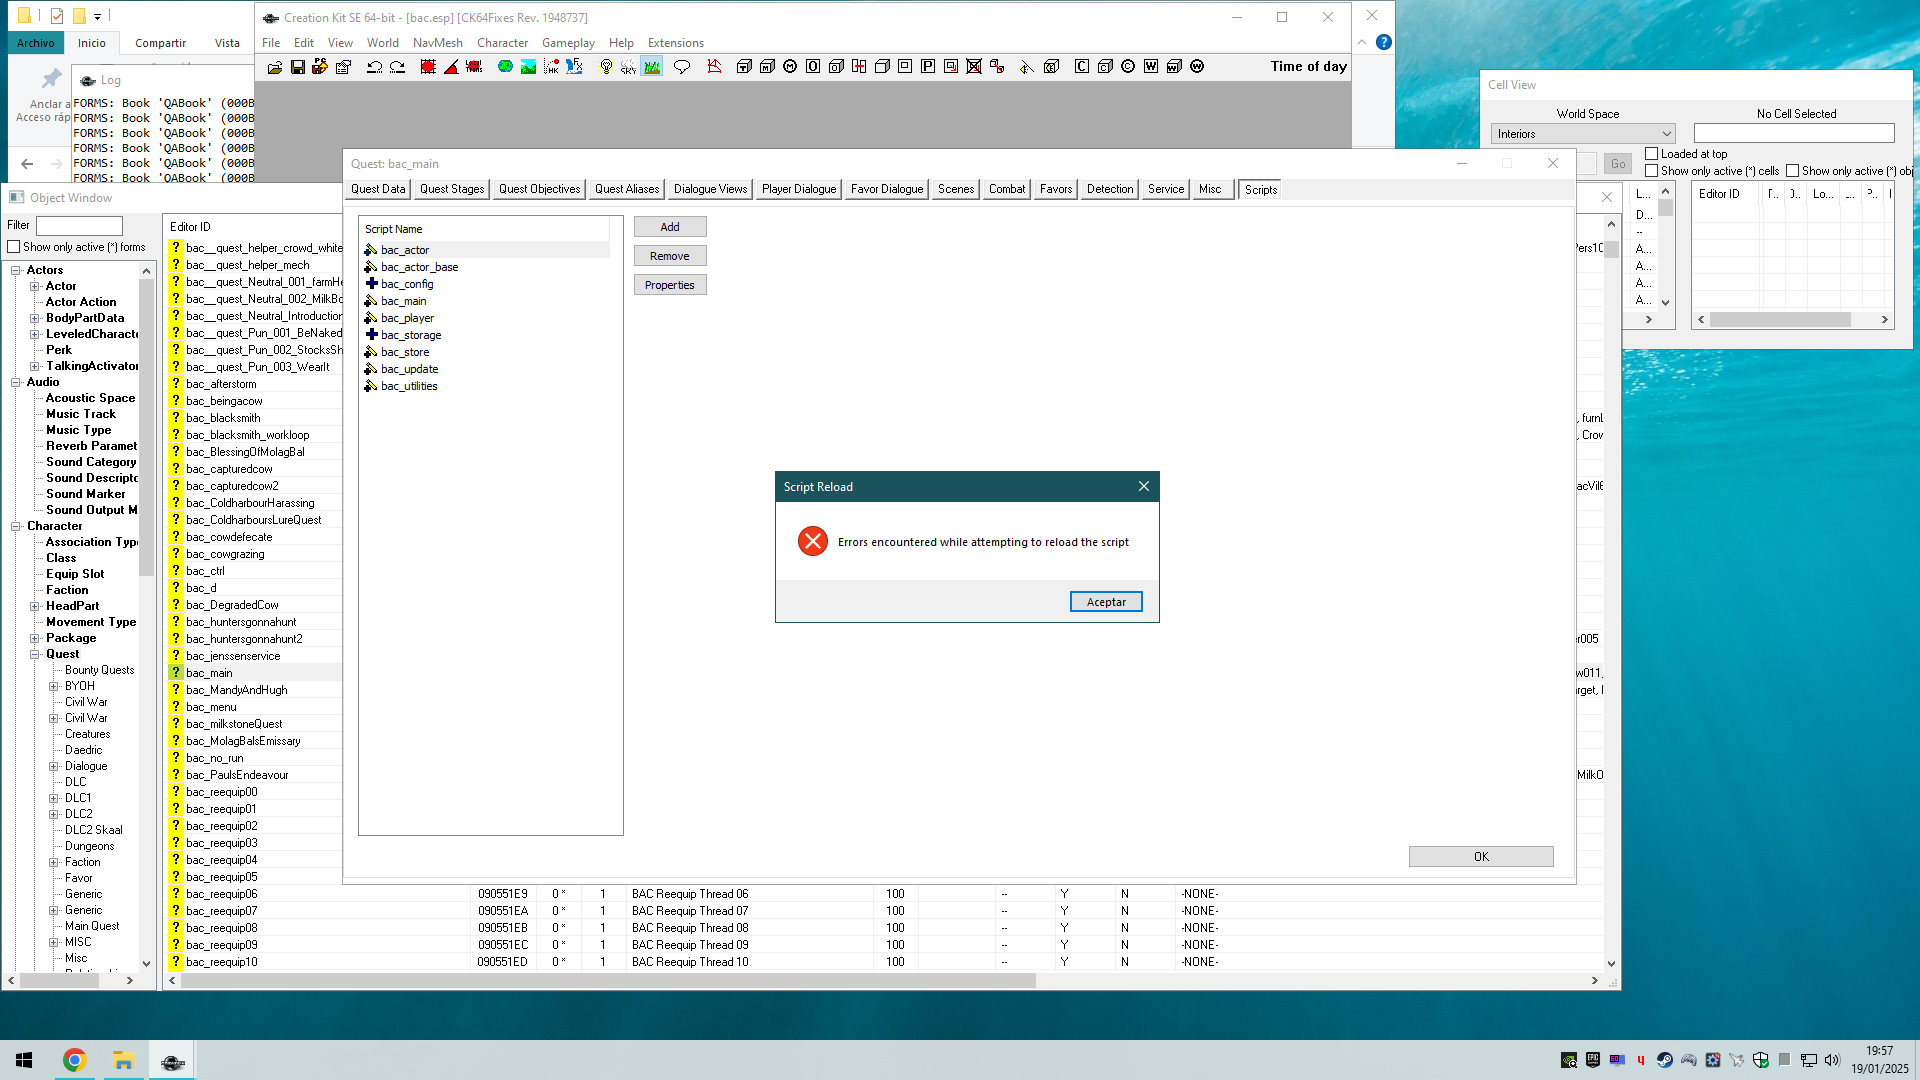Image resolution: width=1920 pixels, height=1080 pixels.
Task: Click the boxed O toolbar icon
Action: (813, 67)
